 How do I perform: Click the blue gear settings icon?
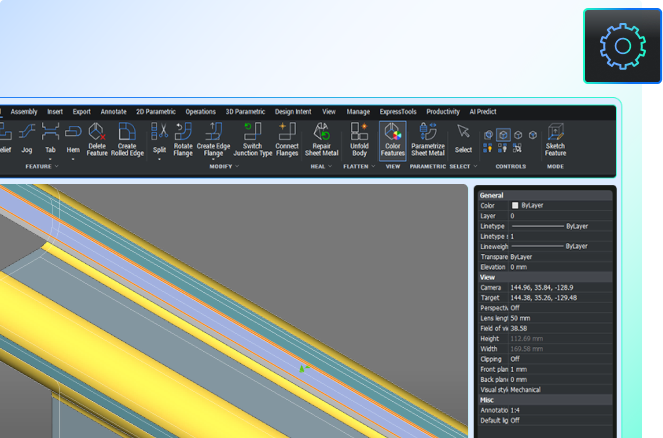(622, 46)
